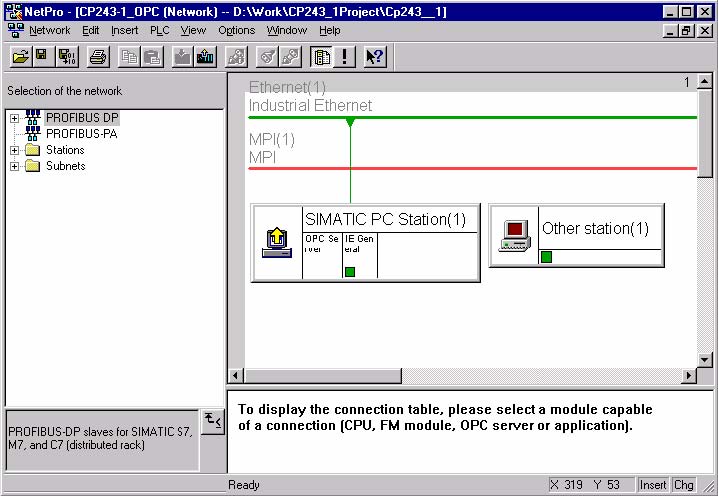Activate the What's This help pointer
Image resolution: width=718 pixels, height=496 pixels.
[375, 57]
